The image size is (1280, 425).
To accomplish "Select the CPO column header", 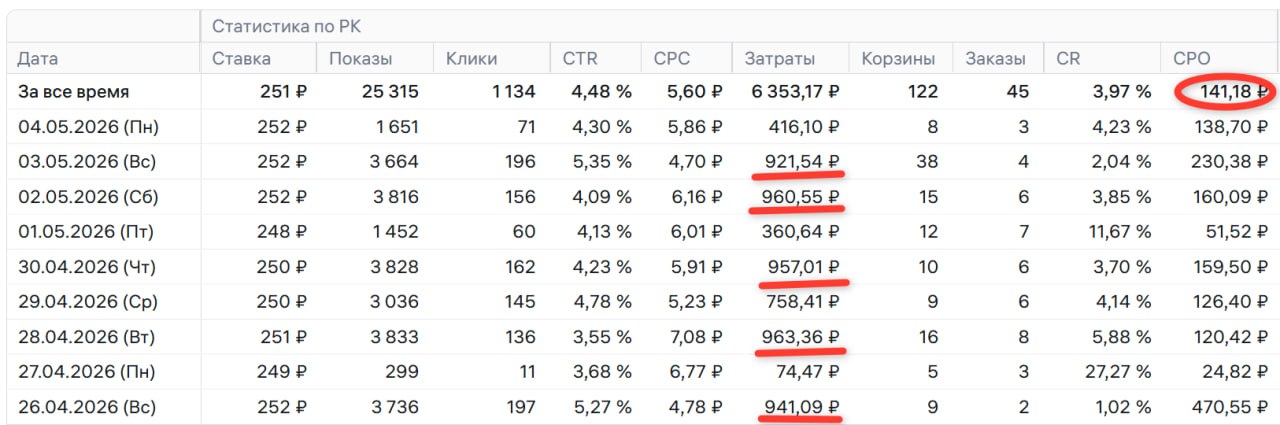I will [1190, 59].
